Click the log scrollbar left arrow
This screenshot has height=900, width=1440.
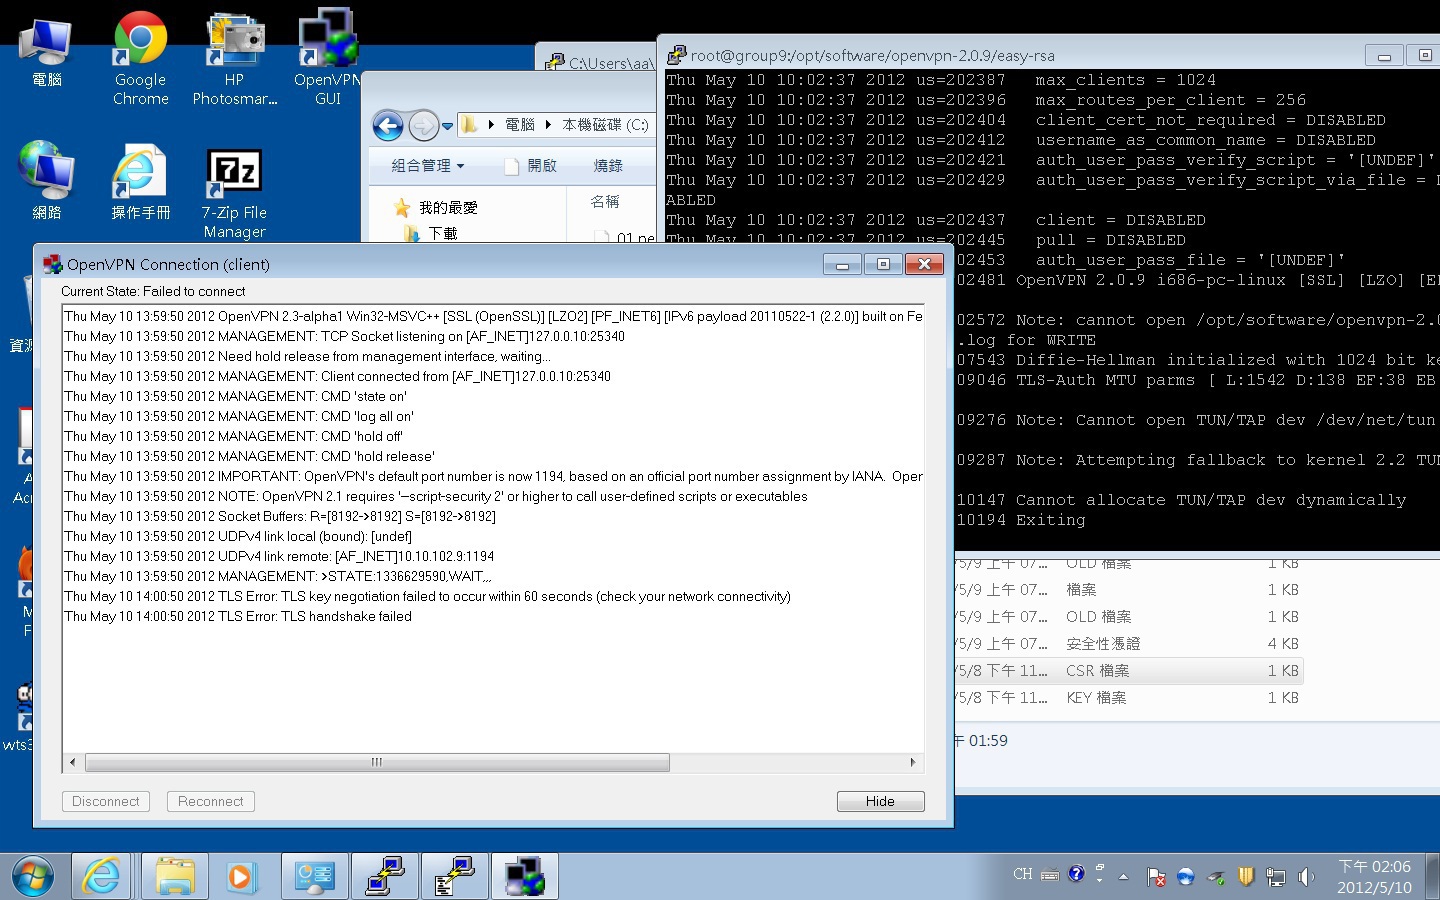[x=72, y=762]
